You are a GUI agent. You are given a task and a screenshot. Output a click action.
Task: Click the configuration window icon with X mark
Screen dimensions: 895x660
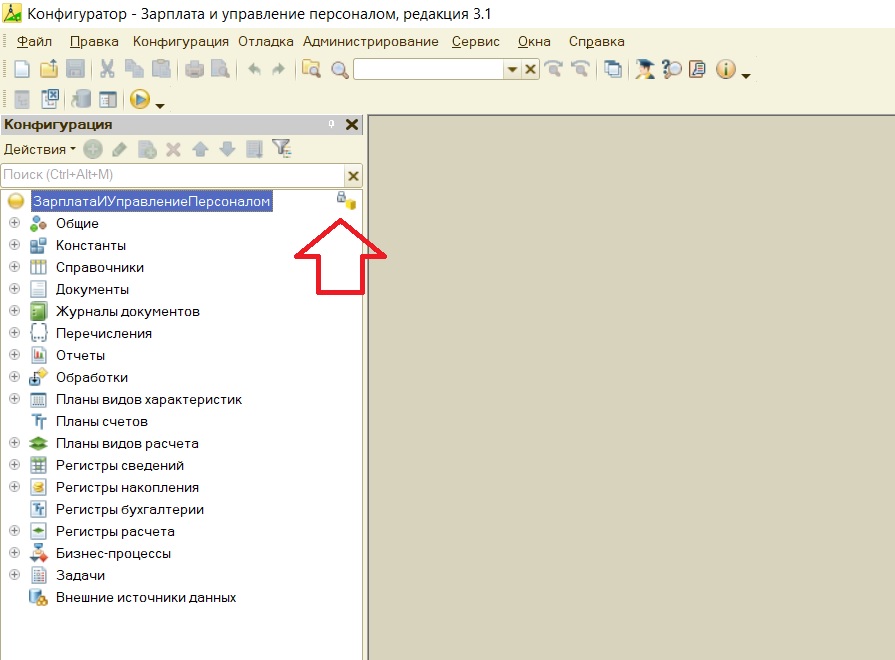[x=50, y=98]
